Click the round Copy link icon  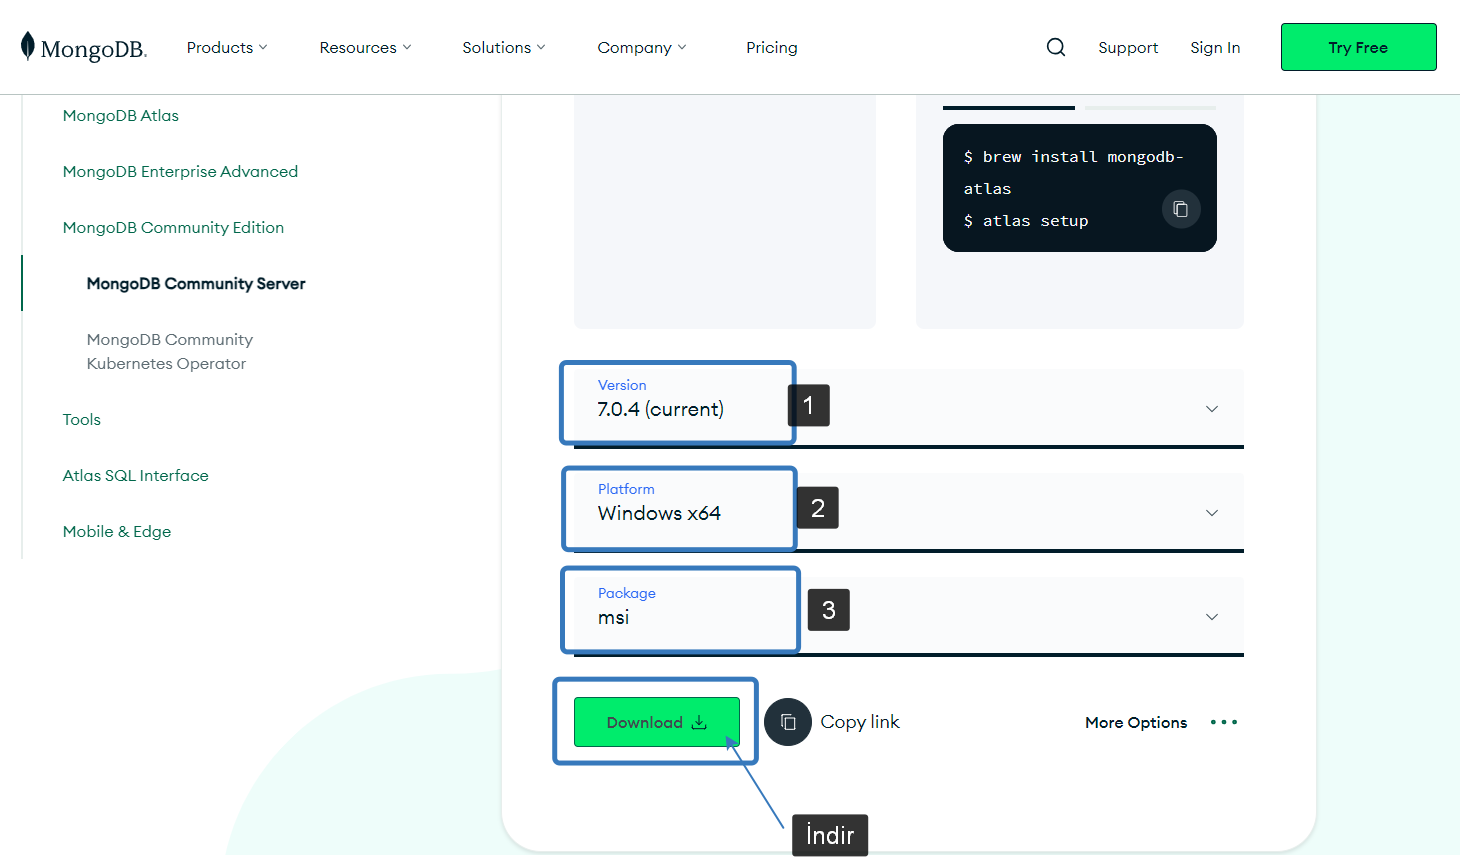point(788,722)
